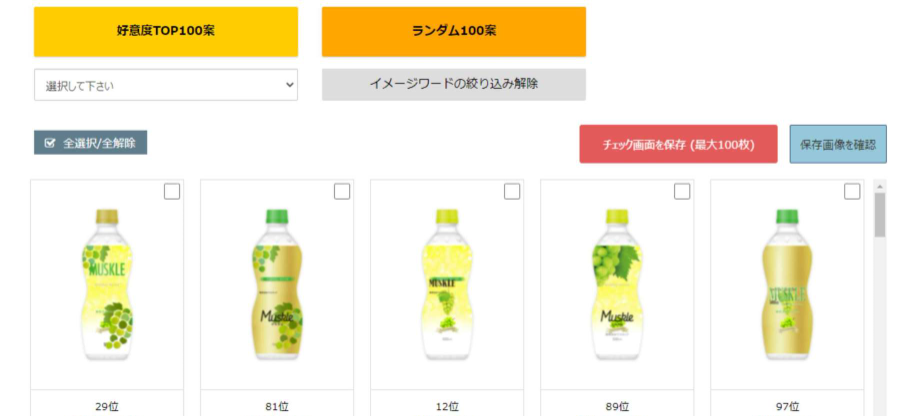Click the dropdown arrow of 選択して下さい
The width and height of the screenshot is (900, 416).
(289, 85)
